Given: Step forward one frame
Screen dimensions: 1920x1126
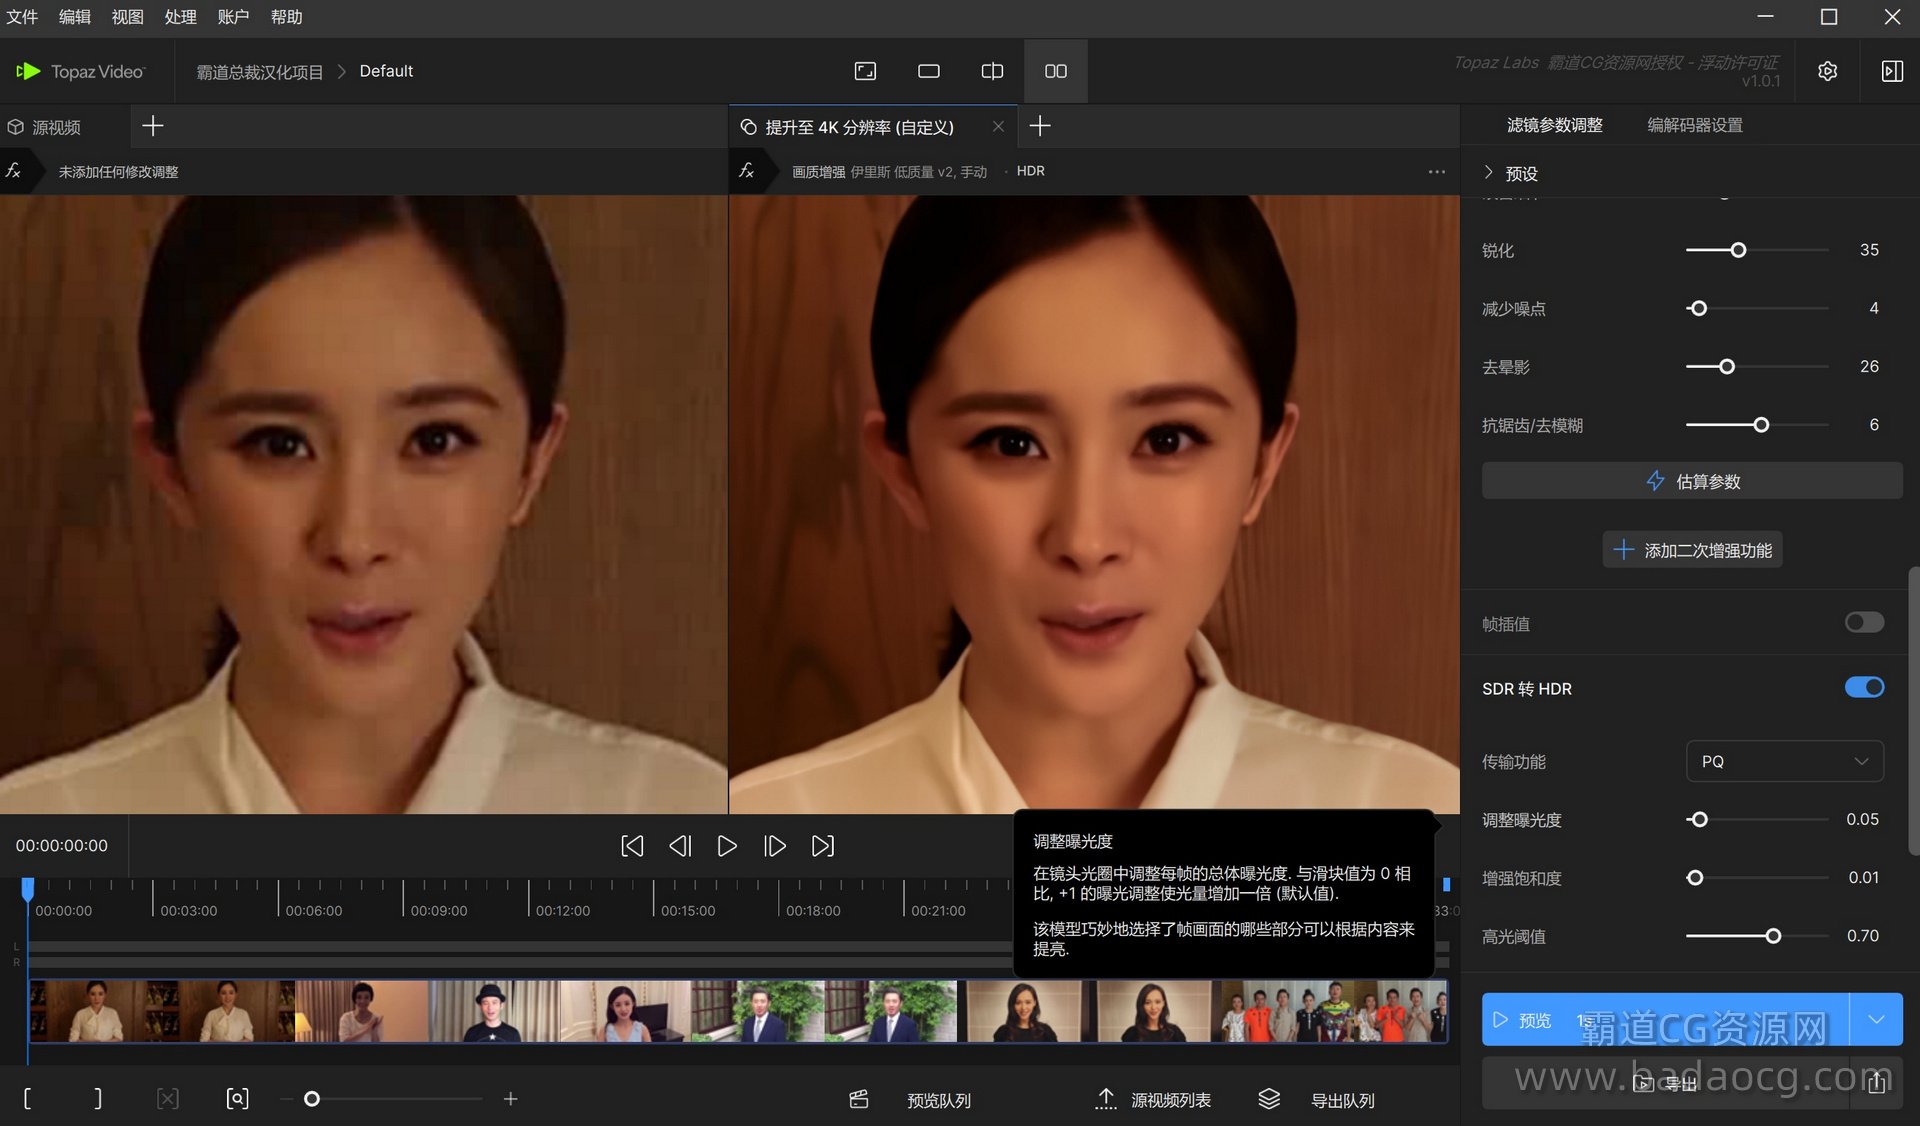Looking at the screenshot, I should 774,846.
